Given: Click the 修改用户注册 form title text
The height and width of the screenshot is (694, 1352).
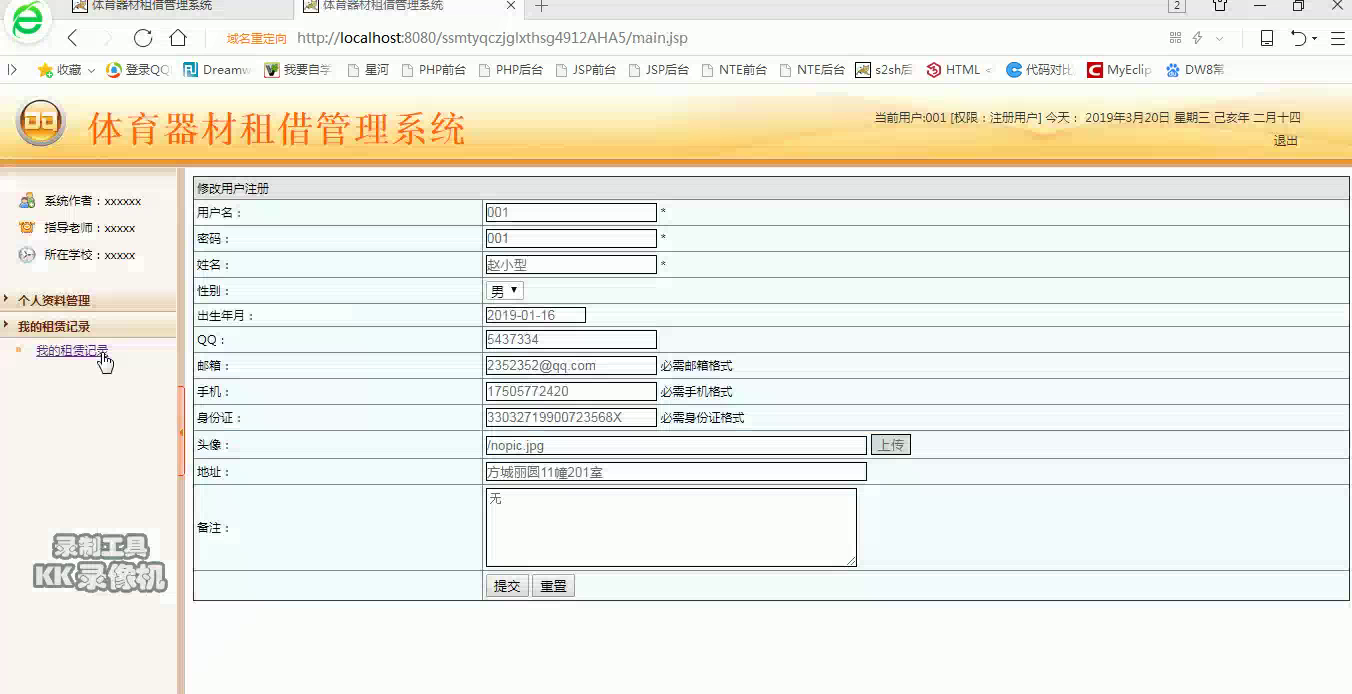Looking at the screenshot, I should tap(233, 188).
